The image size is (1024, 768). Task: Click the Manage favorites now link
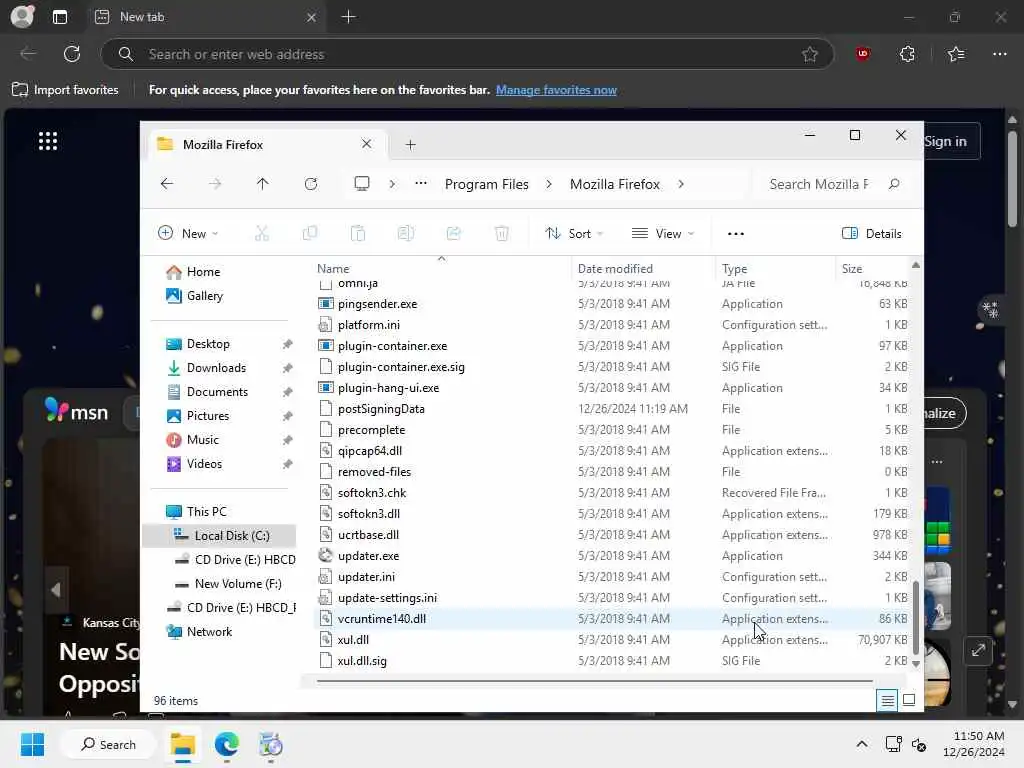(556, 90)
